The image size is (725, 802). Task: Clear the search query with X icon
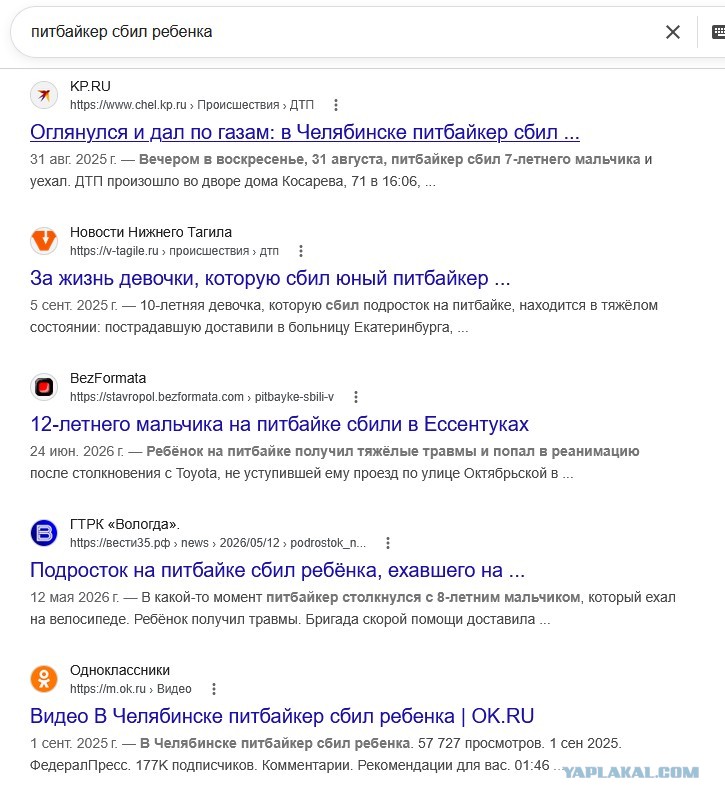click(x=673, y=32)
